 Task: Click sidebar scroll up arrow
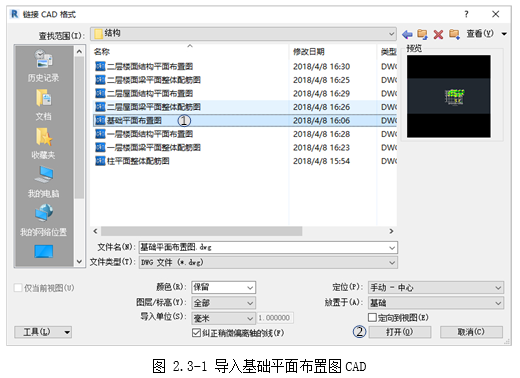coord(79,51)
